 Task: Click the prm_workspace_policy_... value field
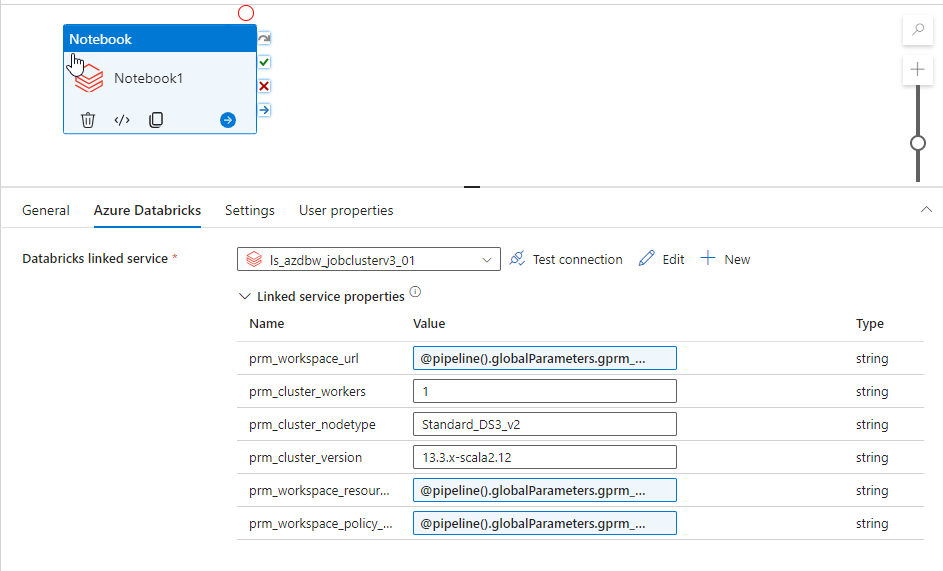tap(545, 523)
